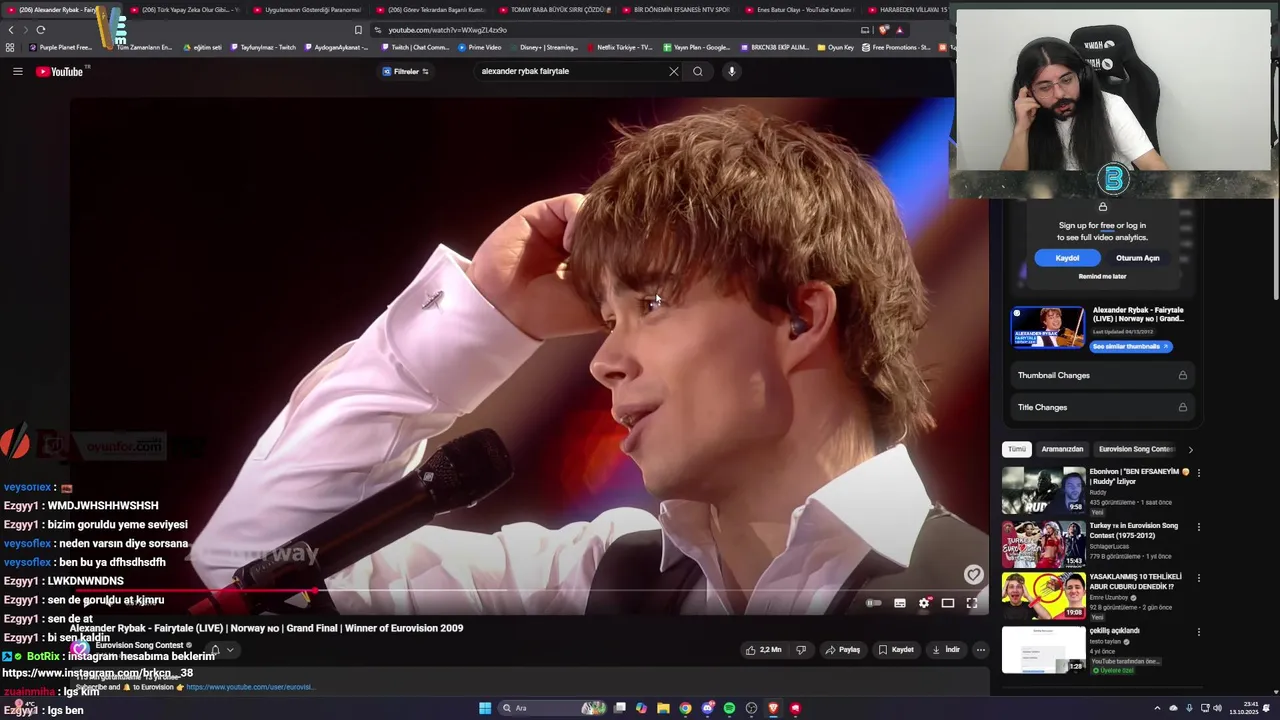Select the Aramanızdan filter chip

click(1062, 449)
